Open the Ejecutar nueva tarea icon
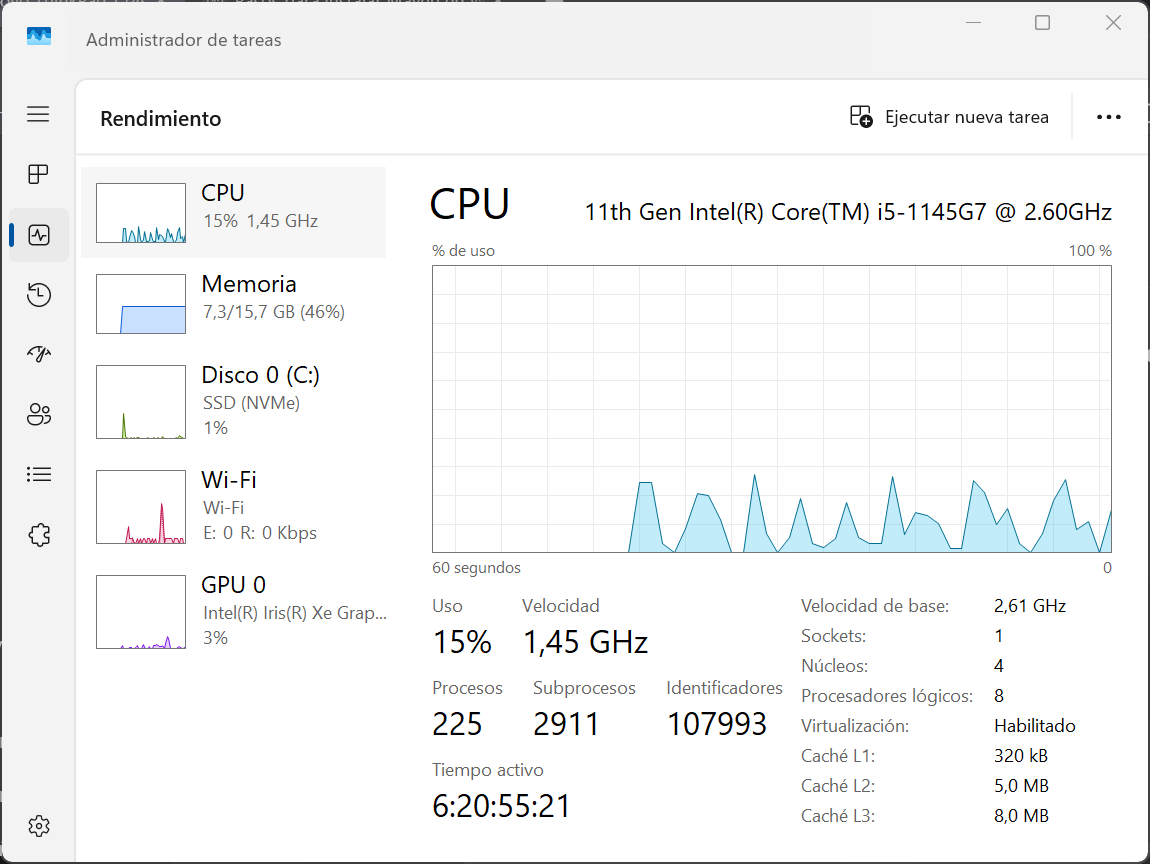This screenshot has width=1150, height=864. click(858, 117)
